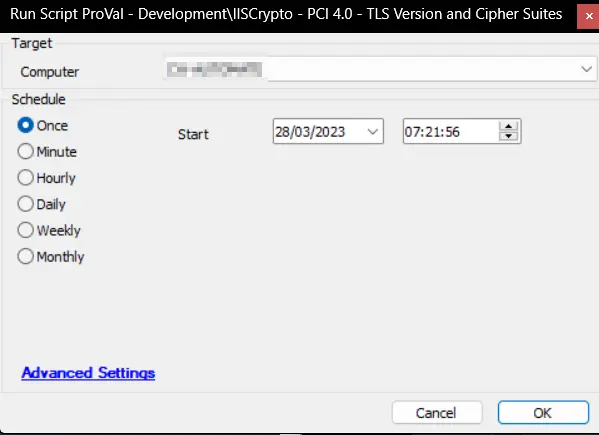Image resolution: width=599 pixels, height=435 pixels.
Task: Click the start time field 07:21:56
Action: pyautogui.click(x=451, y=132)
